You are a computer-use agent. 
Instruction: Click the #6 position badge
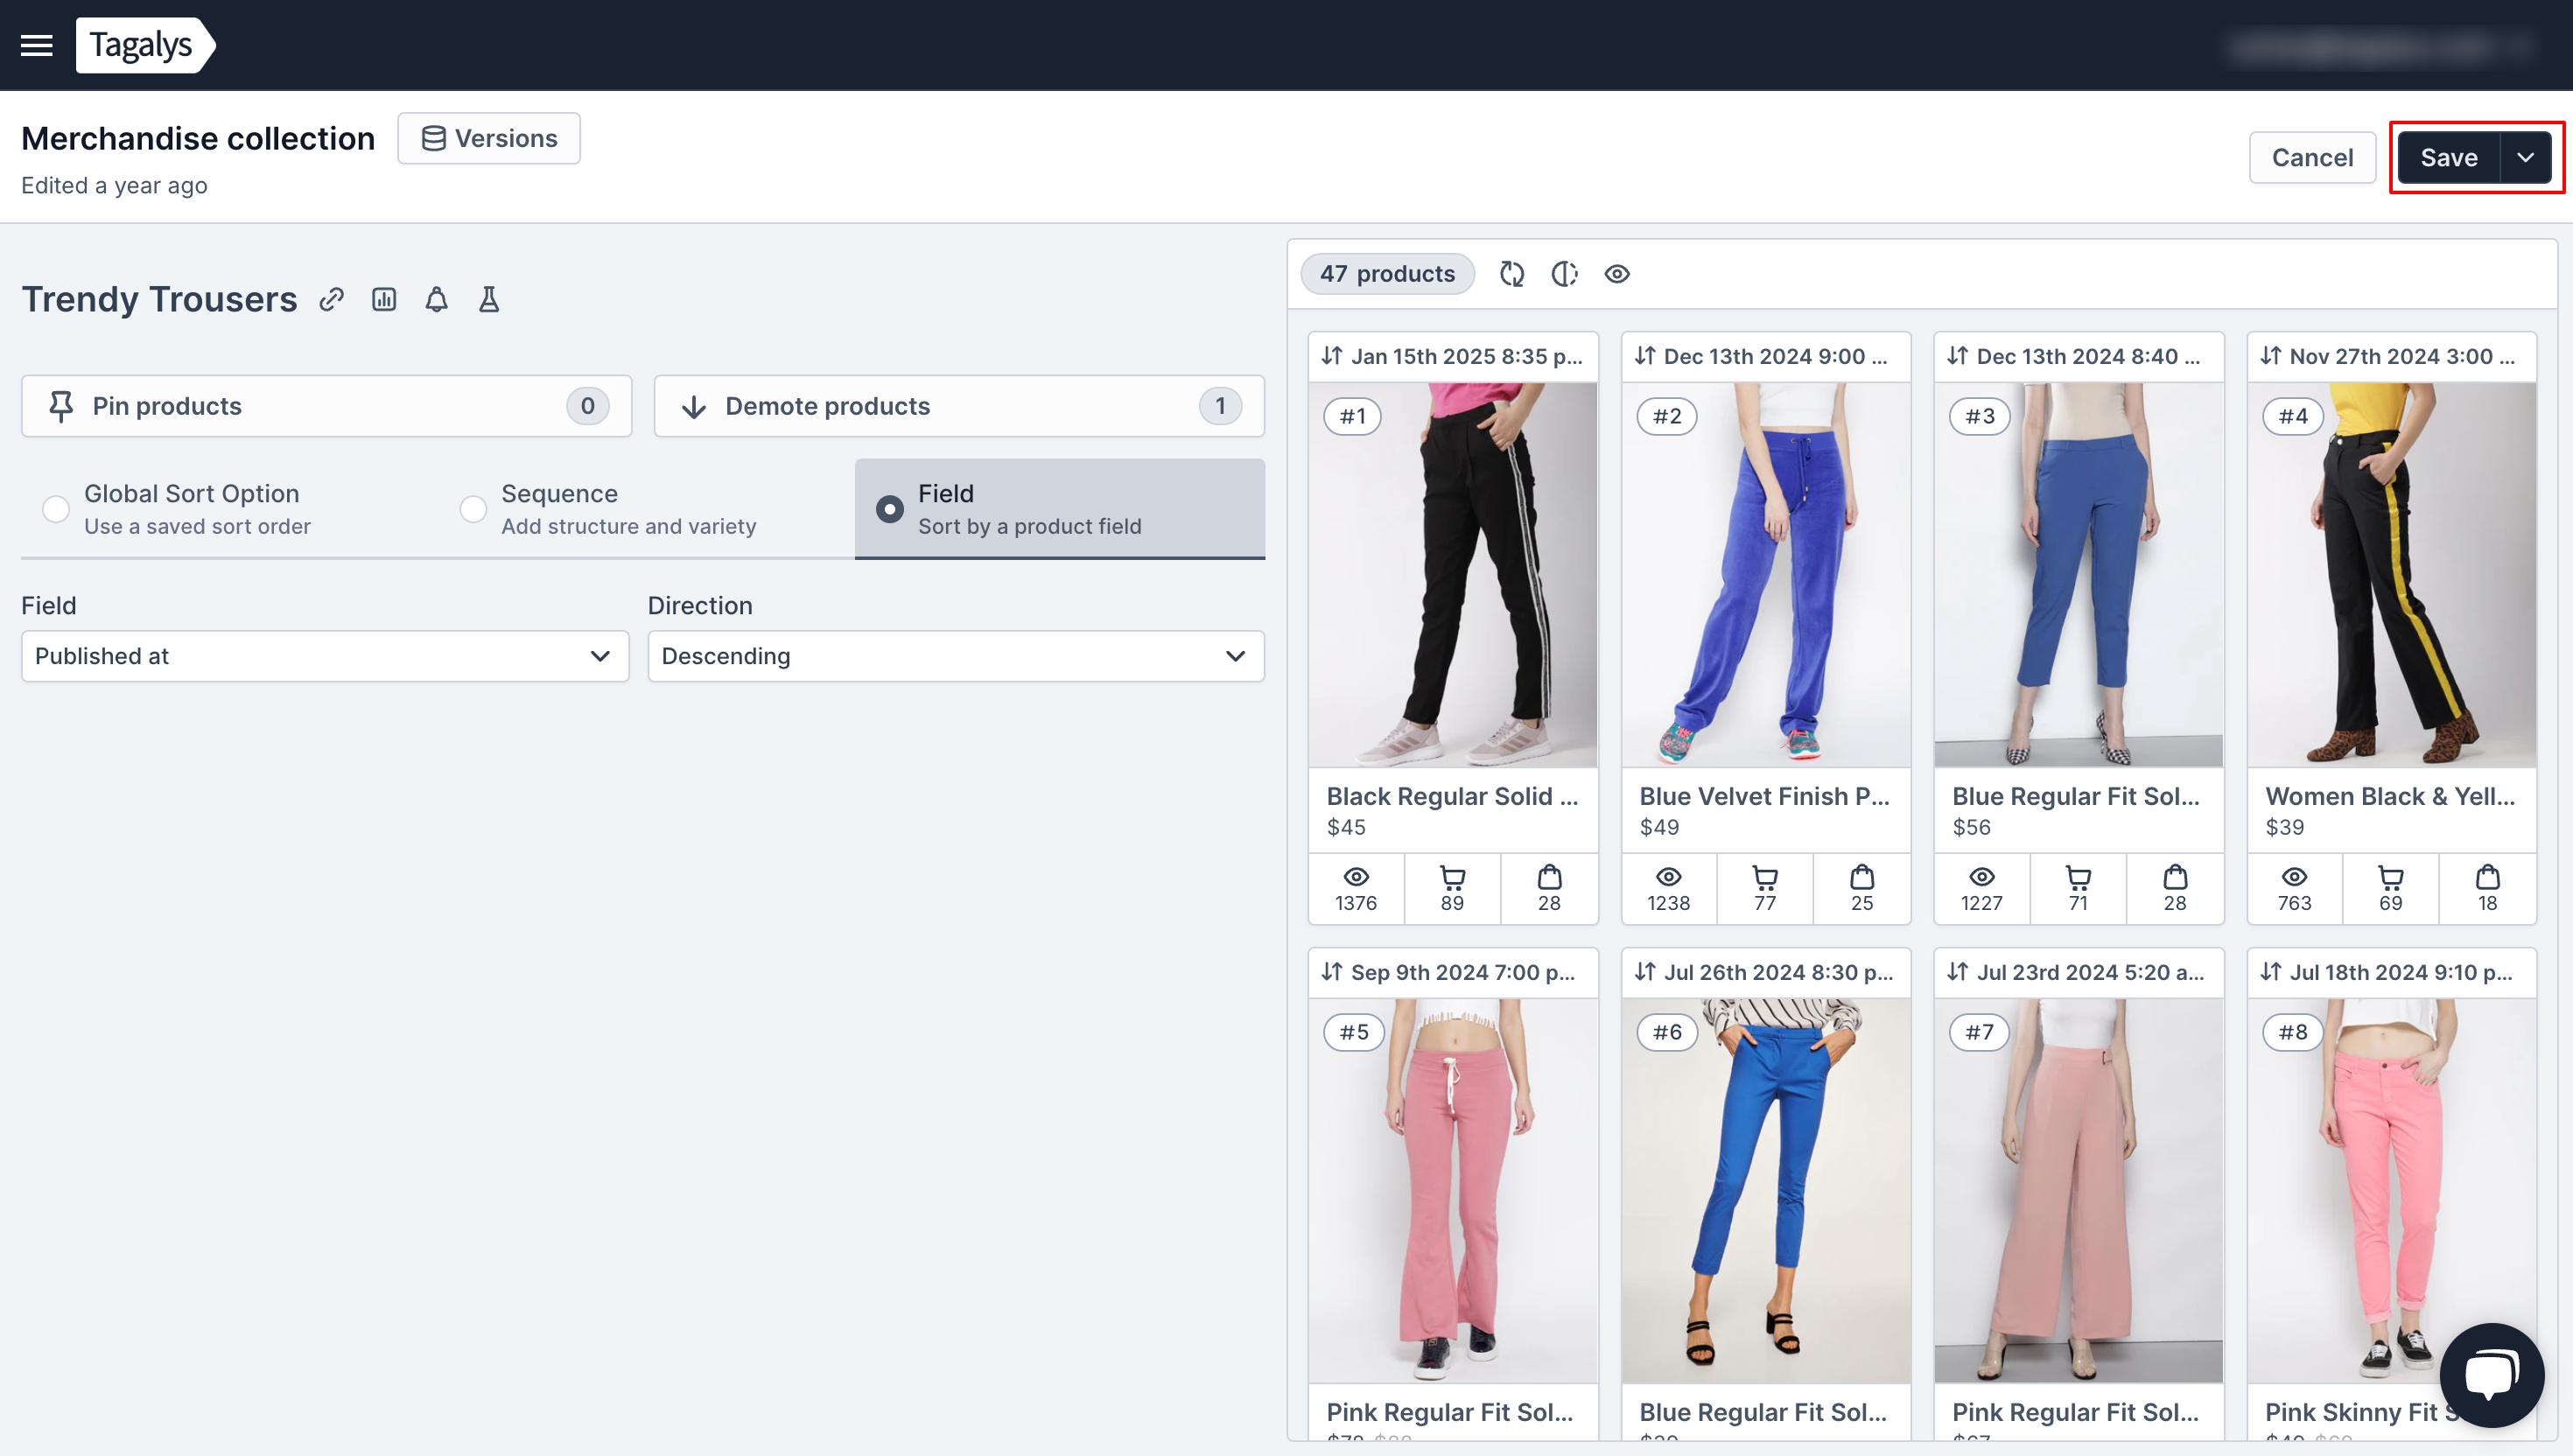[1667, 1032]
